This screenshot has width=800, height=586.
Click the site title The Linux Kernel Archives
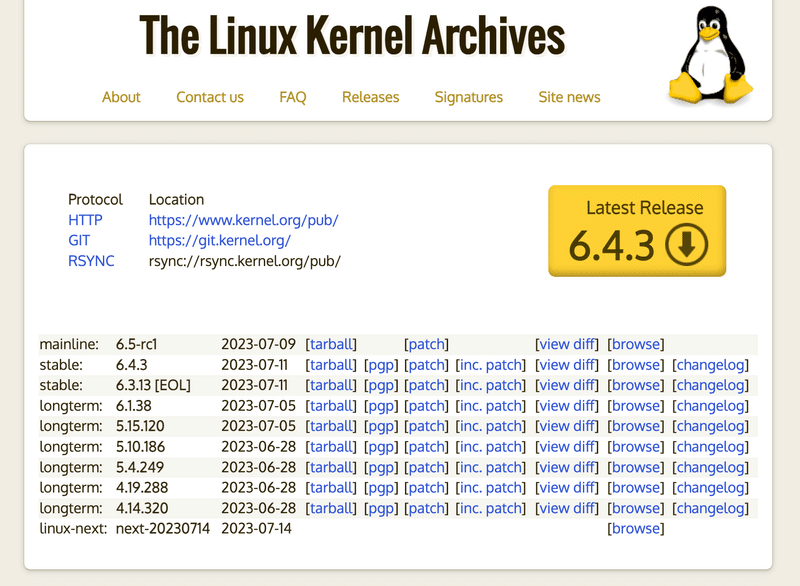click(352, 35)
